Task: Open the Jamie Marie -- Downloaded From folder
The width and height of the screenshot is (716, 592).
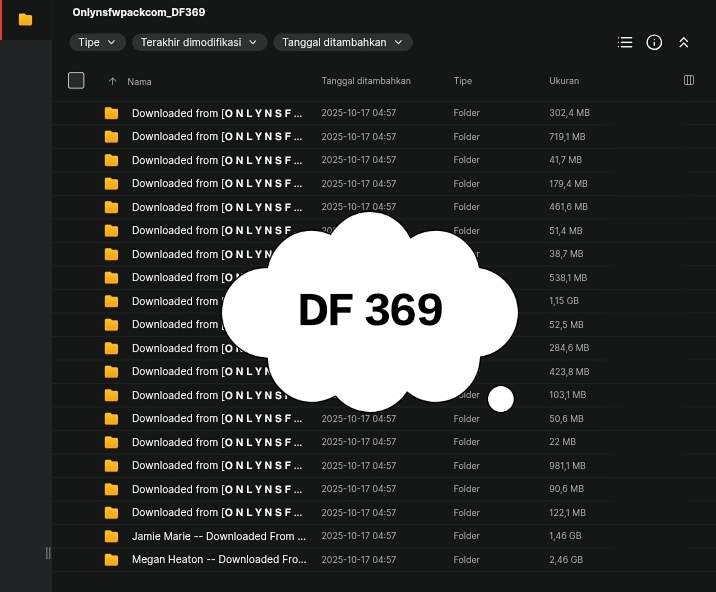Action: click(x=219, y=536)
